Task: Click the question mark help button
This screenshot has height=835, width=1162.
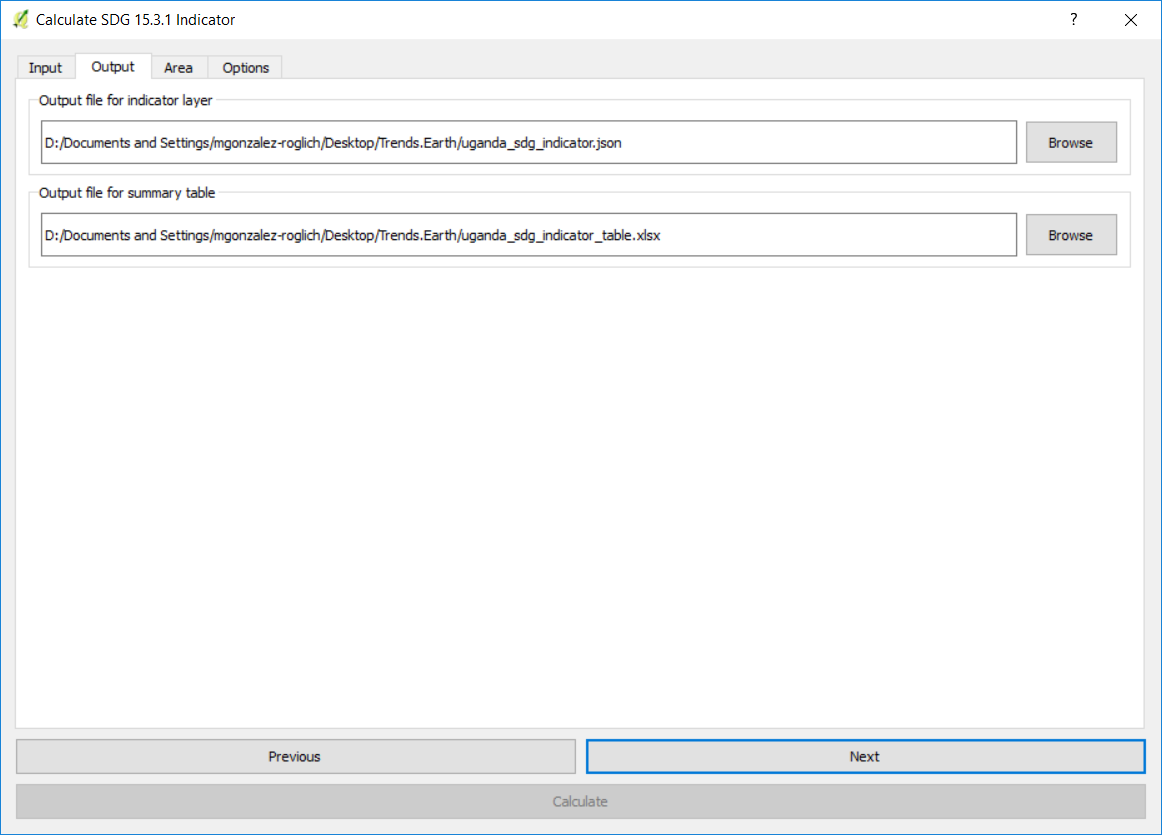Action: point(1073,19)
